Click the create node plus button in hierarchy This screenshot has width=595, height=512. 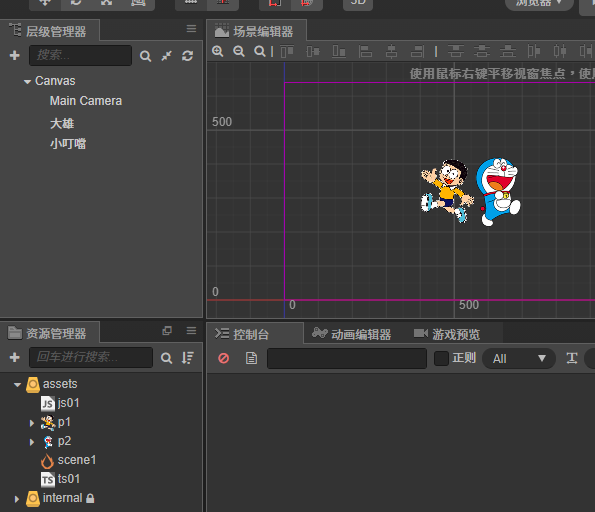coord(14,55)
